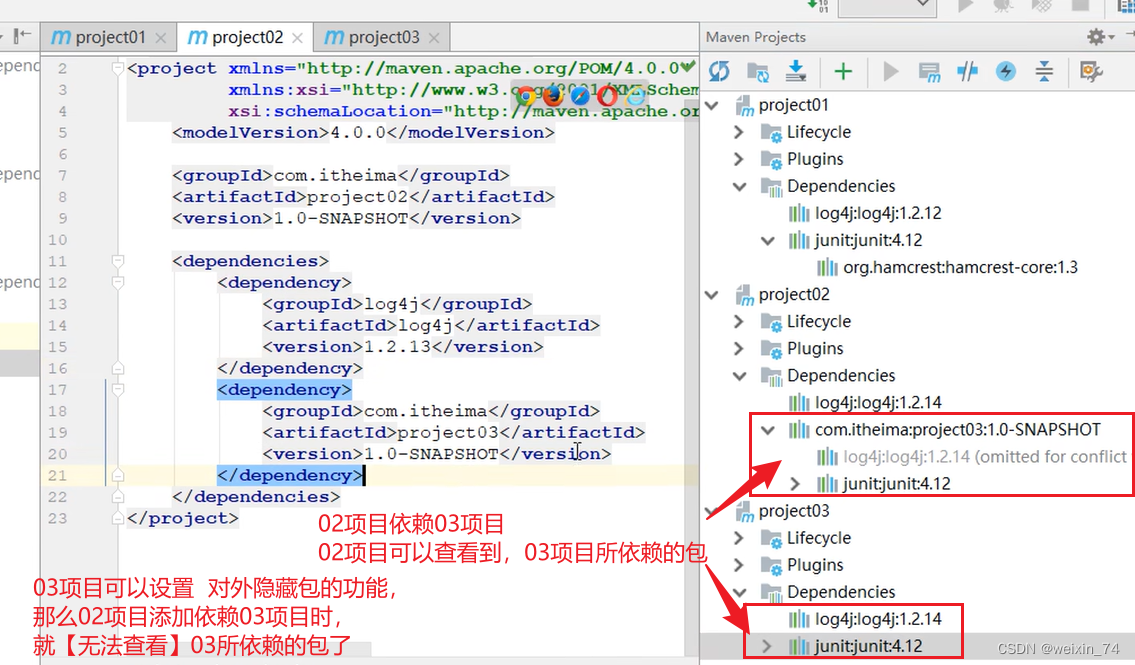This screenshot has width=1135, height=665.
Task: Open in Chrome browser icon
Action: point(526,96)
